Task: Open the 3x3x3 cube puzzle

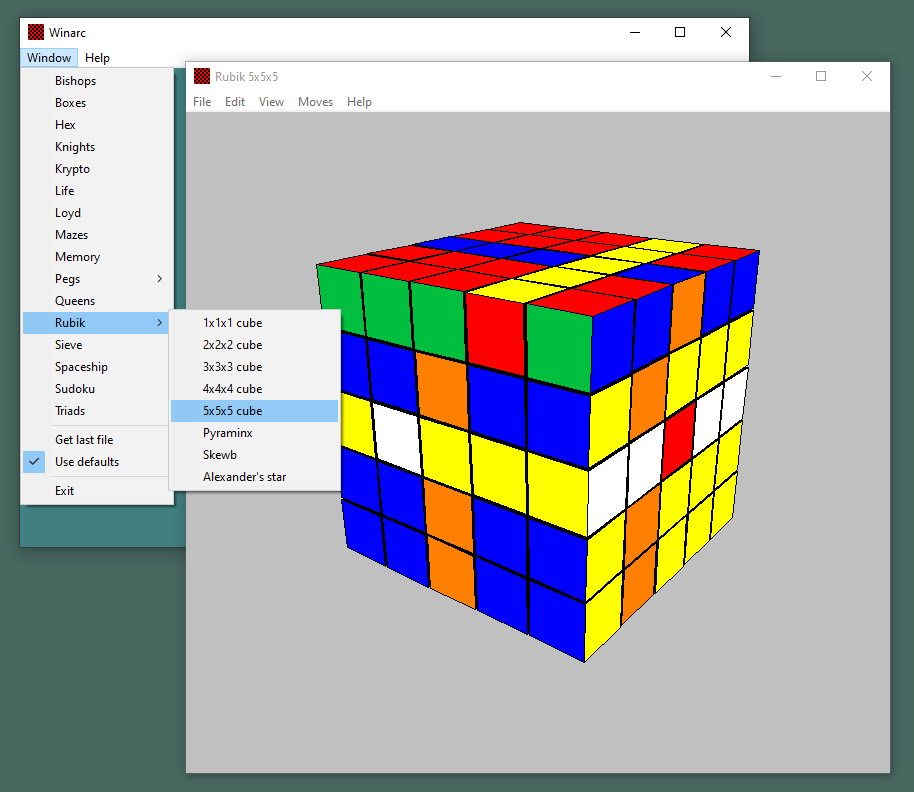Action: point(255,367)
